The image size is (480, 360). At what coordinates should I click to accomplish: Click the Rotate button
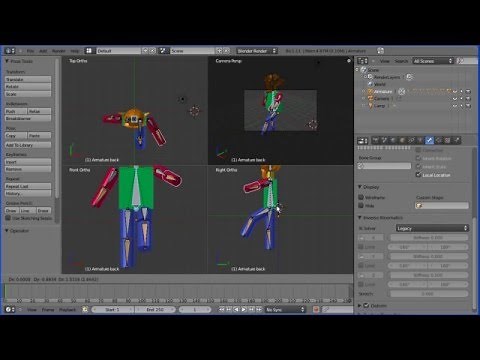pyautogui.click(x=28, y=87)
